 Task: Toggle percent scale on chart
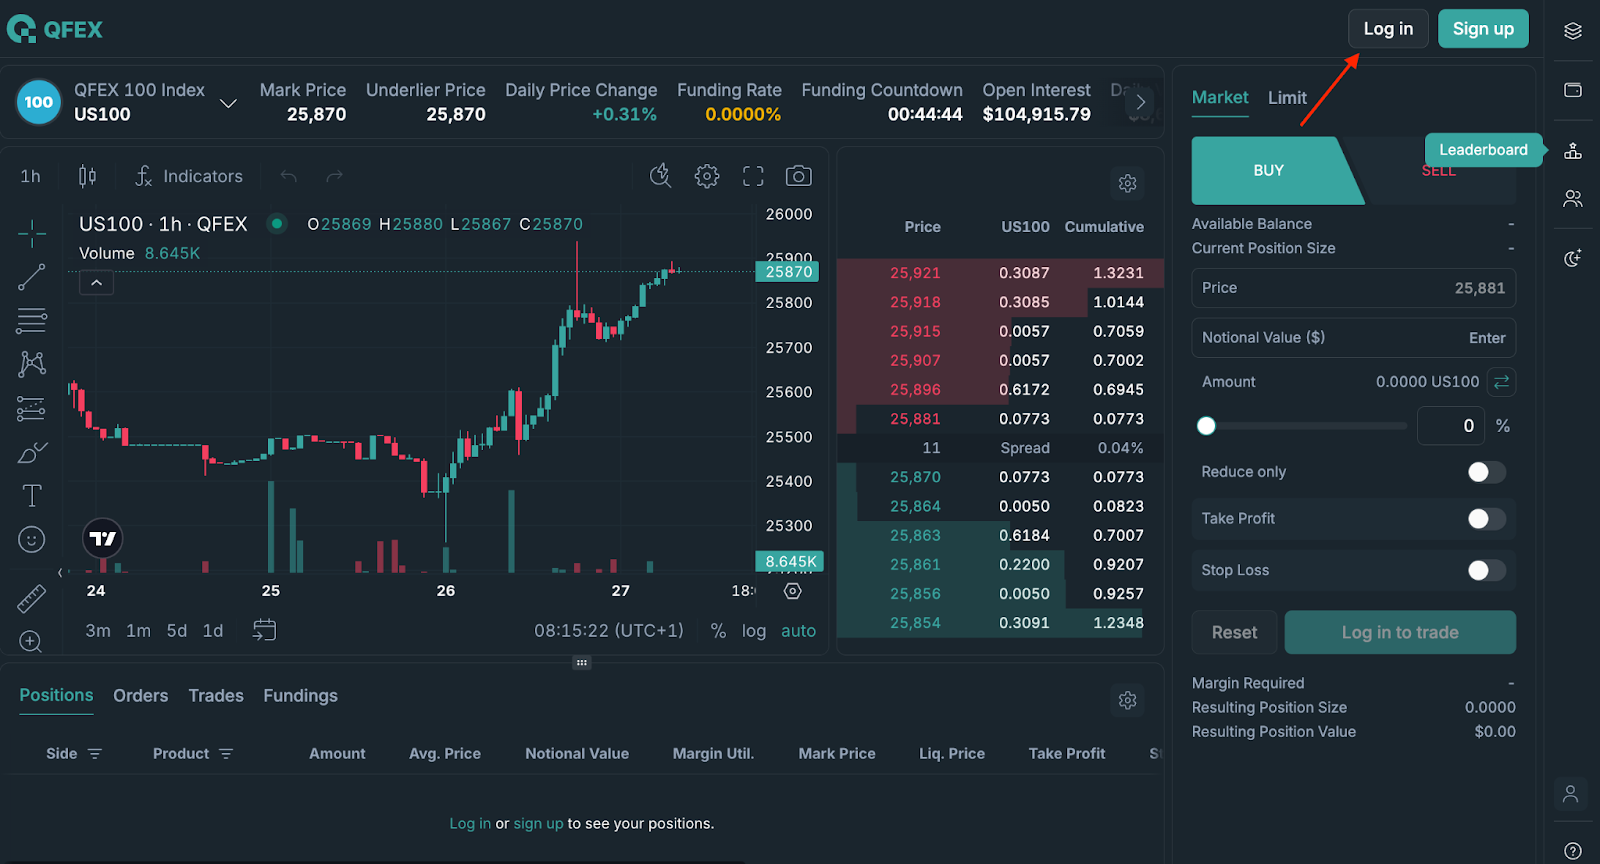click(x=718, y=631)
